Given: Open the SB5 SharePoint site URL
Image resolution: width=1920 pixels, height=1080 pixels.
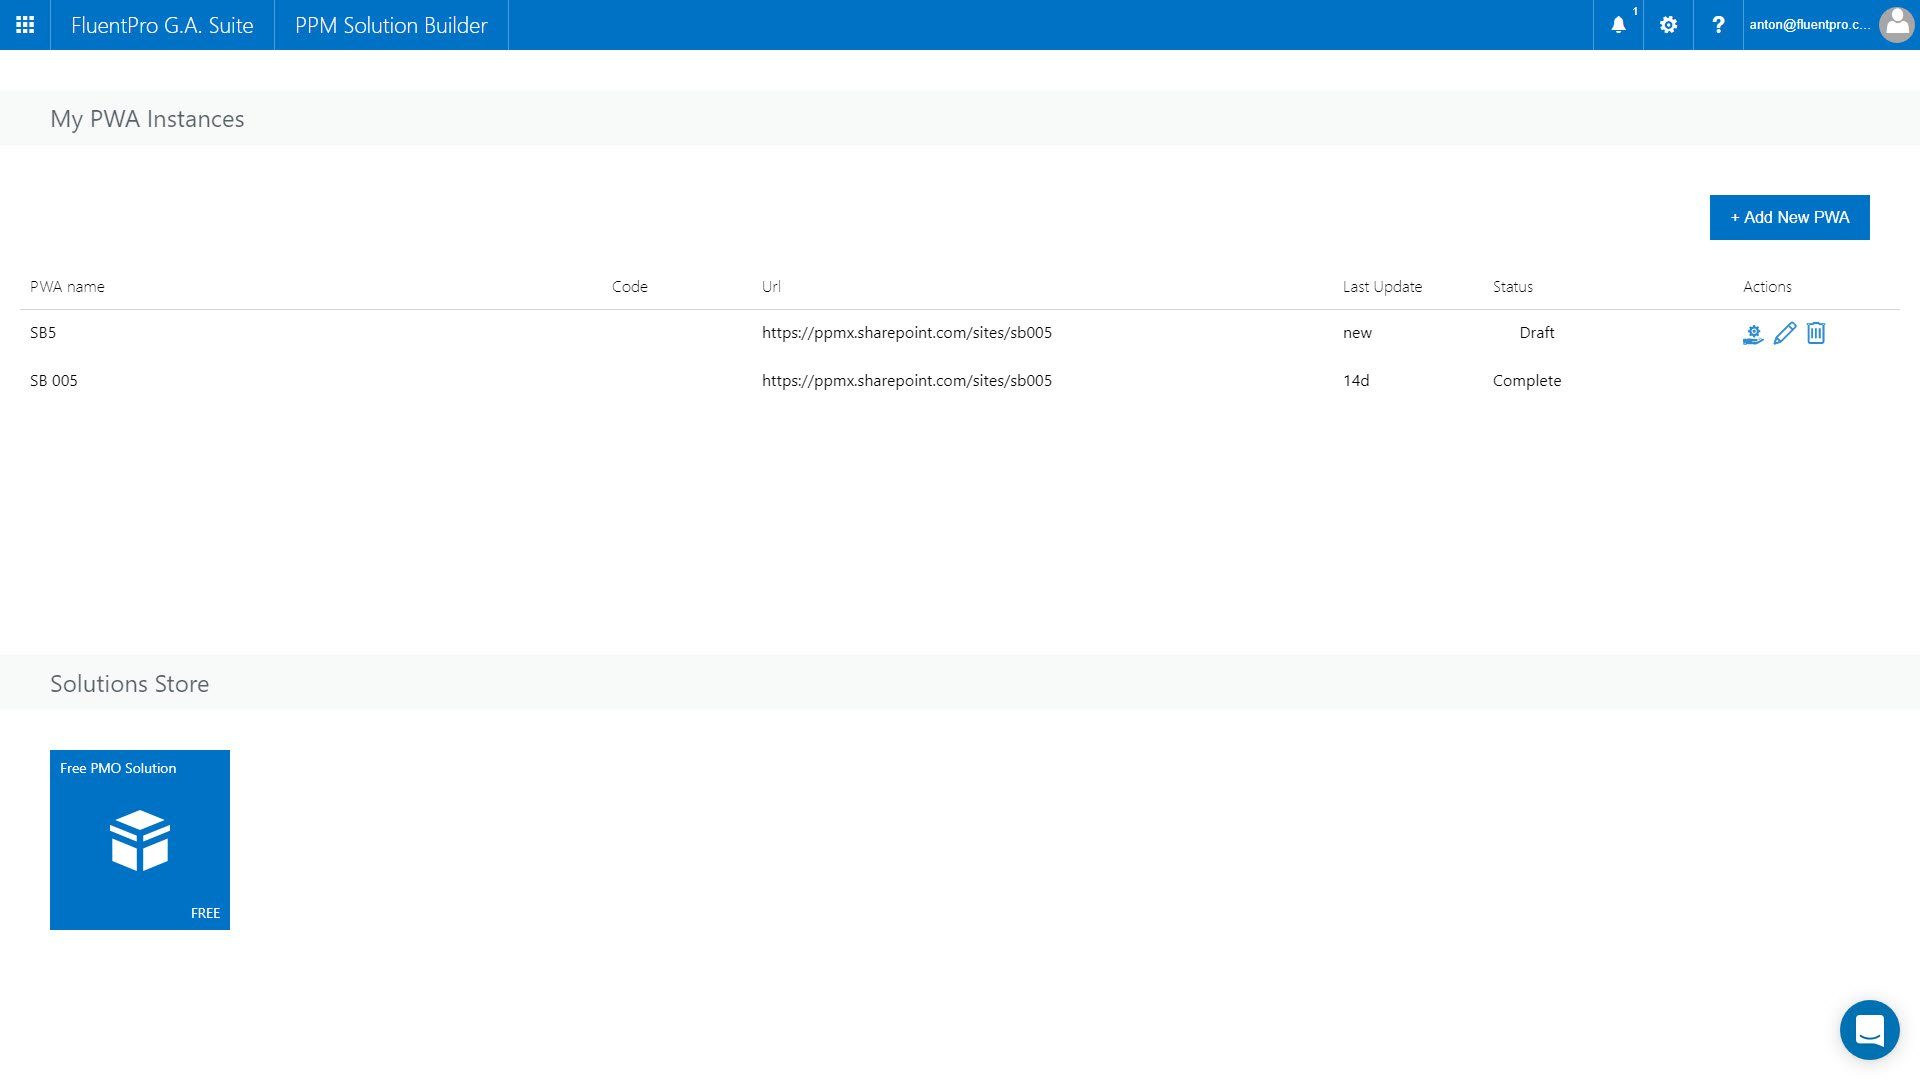Looking at the screenshot, I should point(906,332).
